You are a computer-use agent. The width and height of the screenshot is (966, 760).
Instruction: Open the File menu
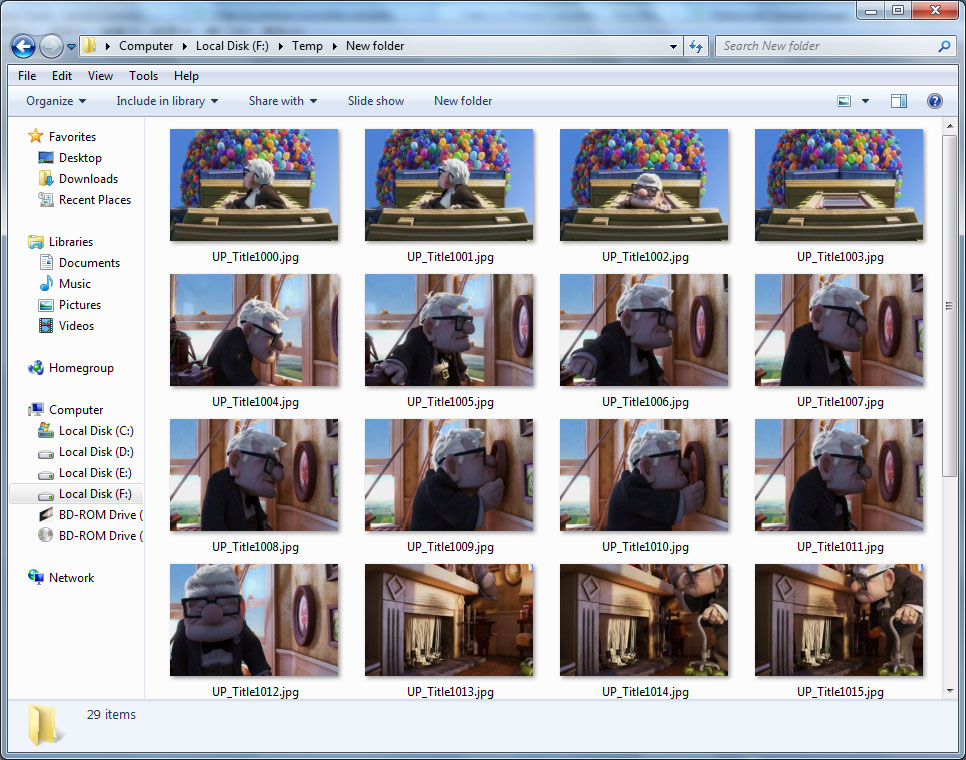click(x=27, y=76)
